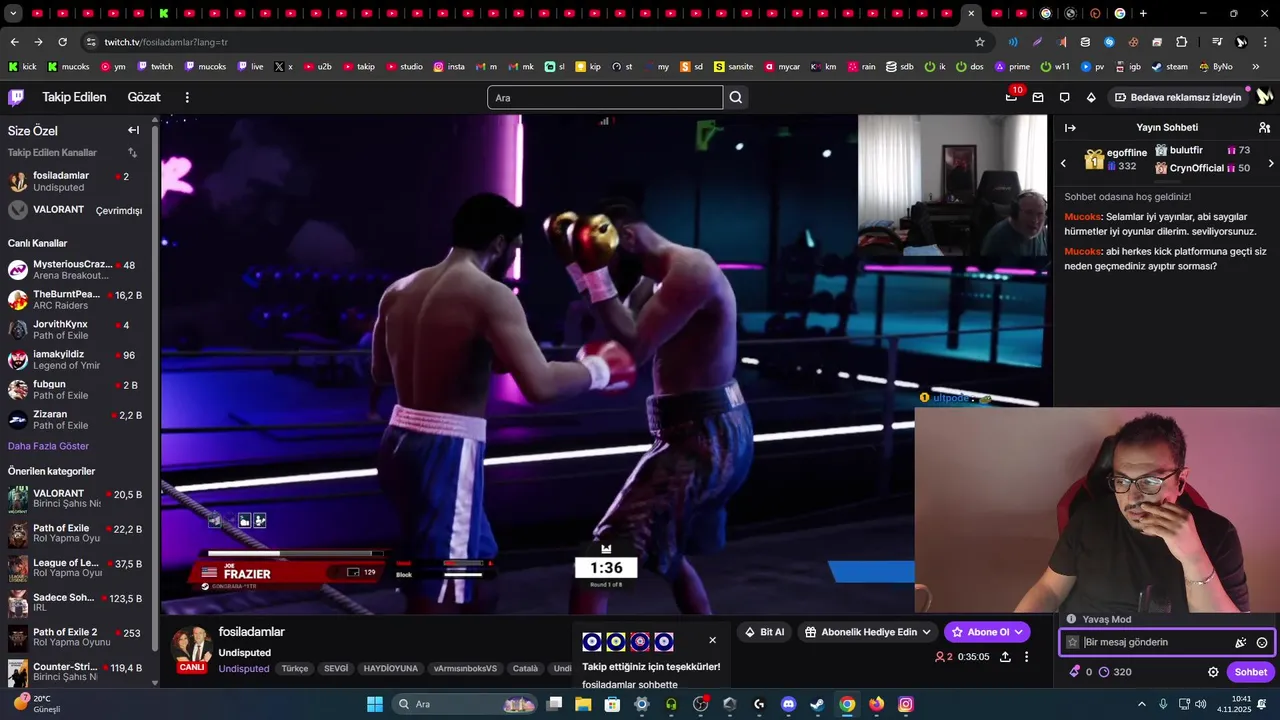Click the Bit Al button
Screen dimensions: 1280x720
765,632
